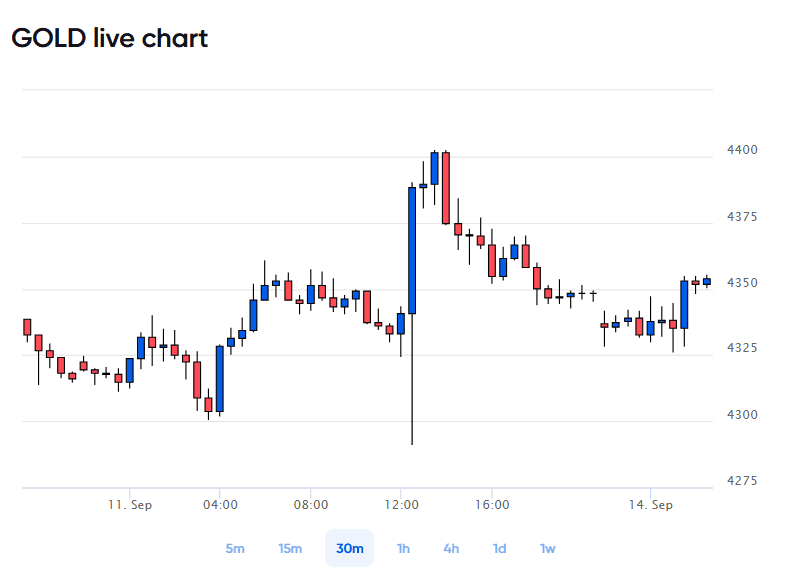Click the 4300 price axis label
Viewport: 786px width, 572px height.
(742, 415)
